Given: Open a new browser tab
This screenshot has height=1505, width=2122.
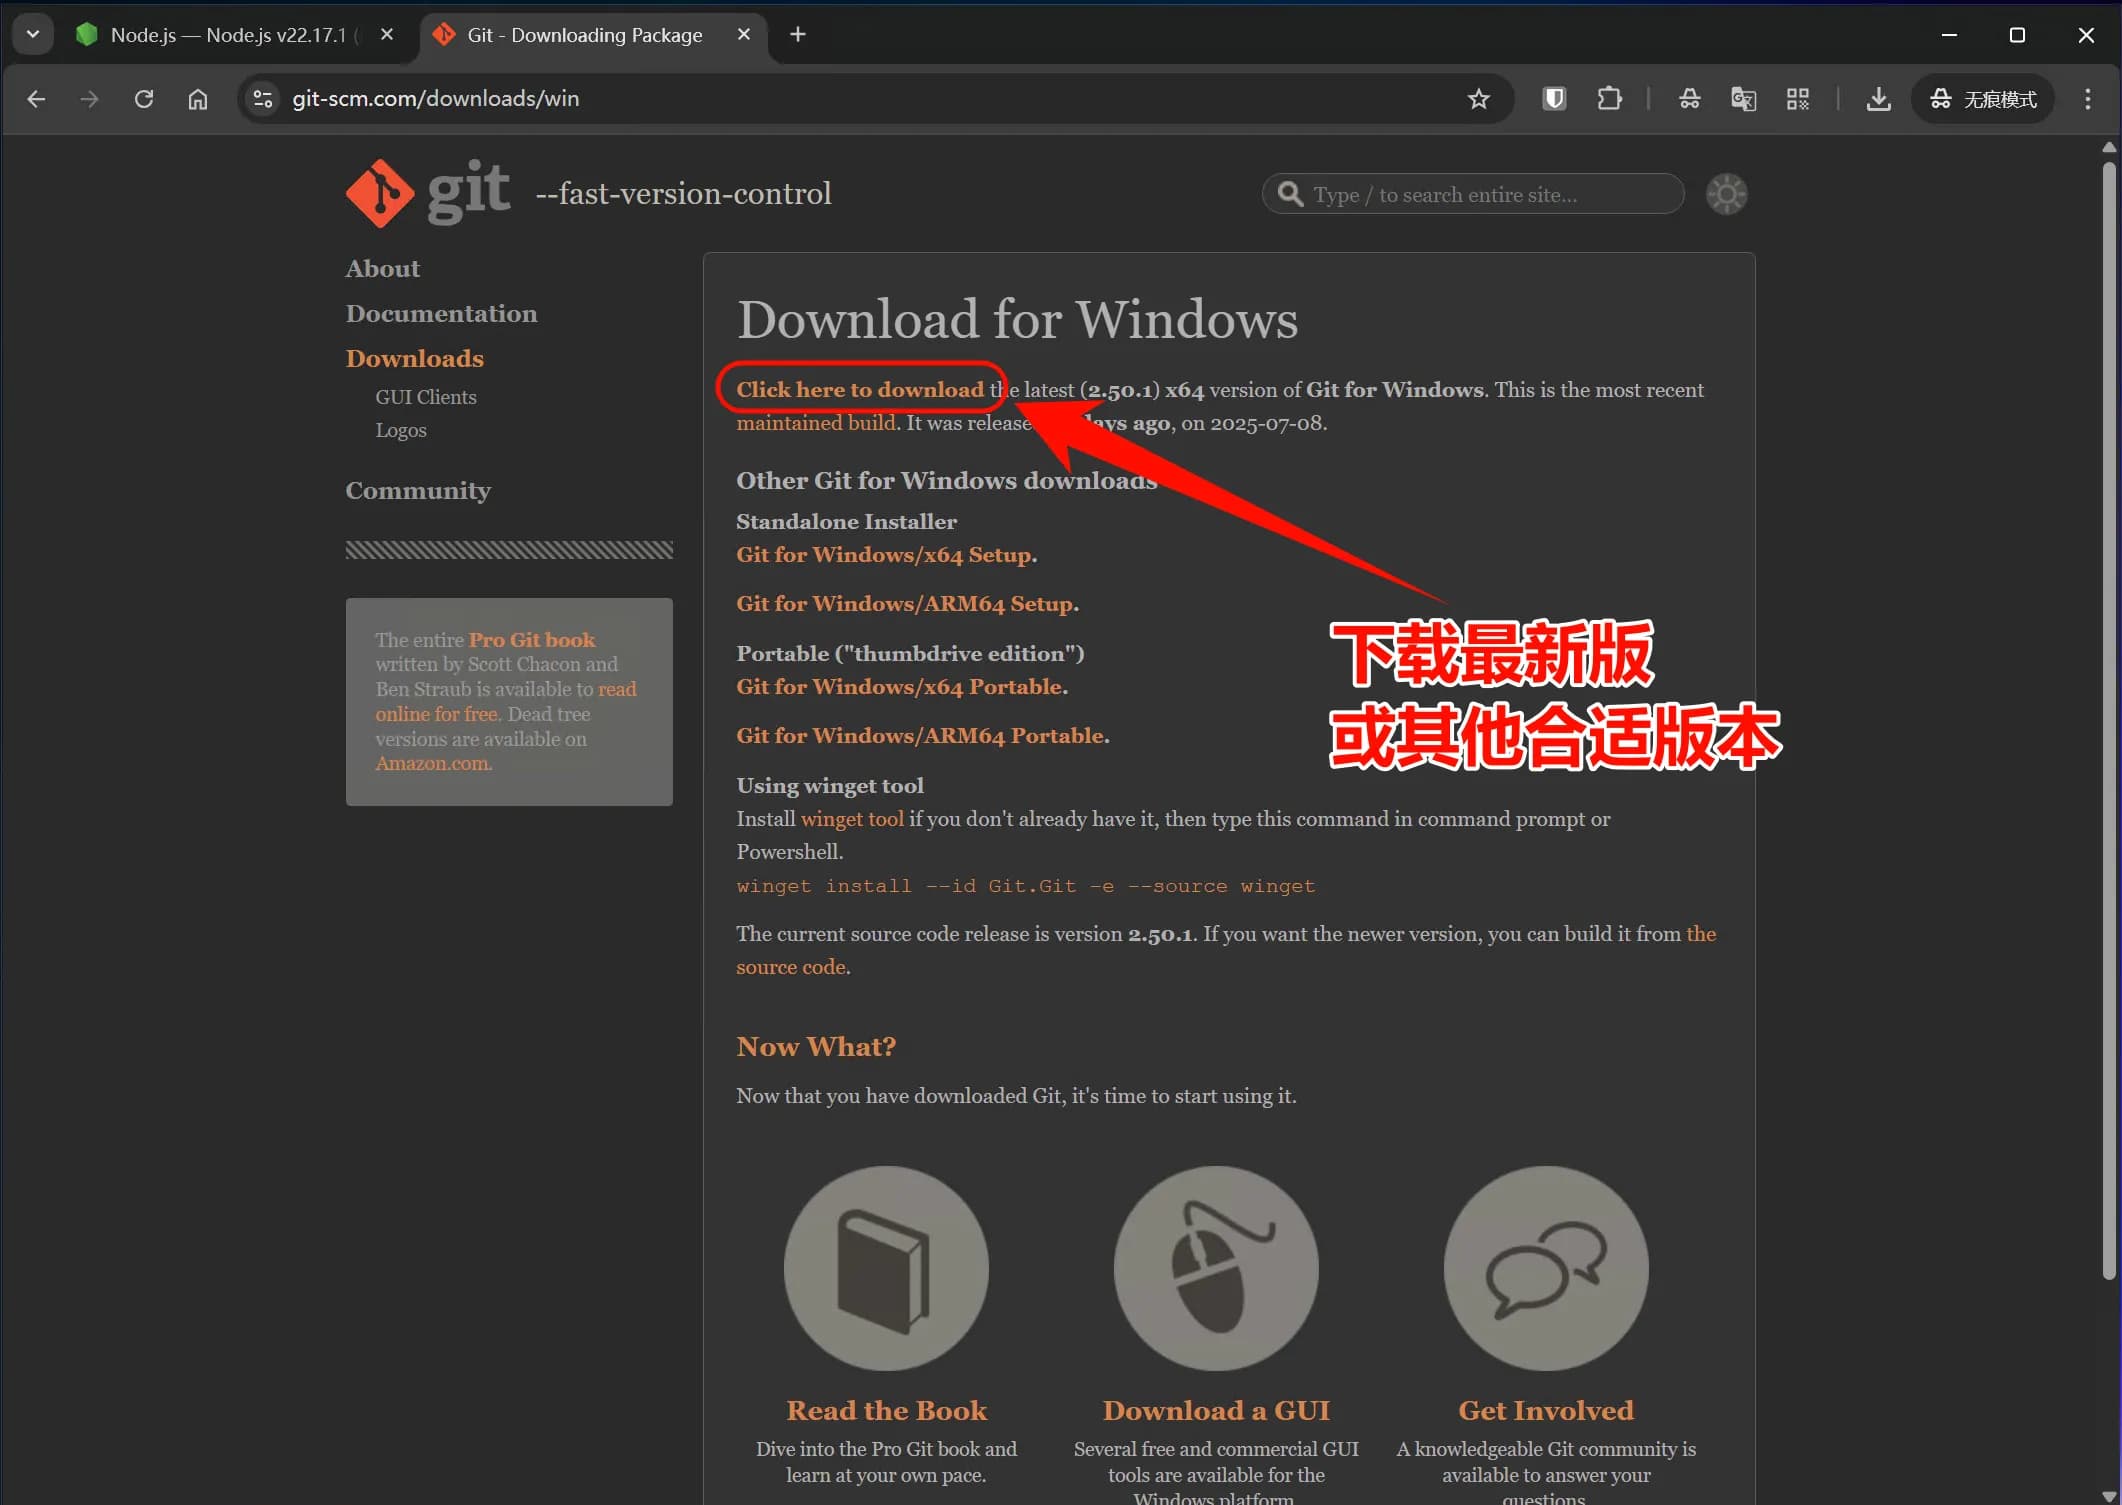Looking at the screenshot, I should click(x=798, y=35).
